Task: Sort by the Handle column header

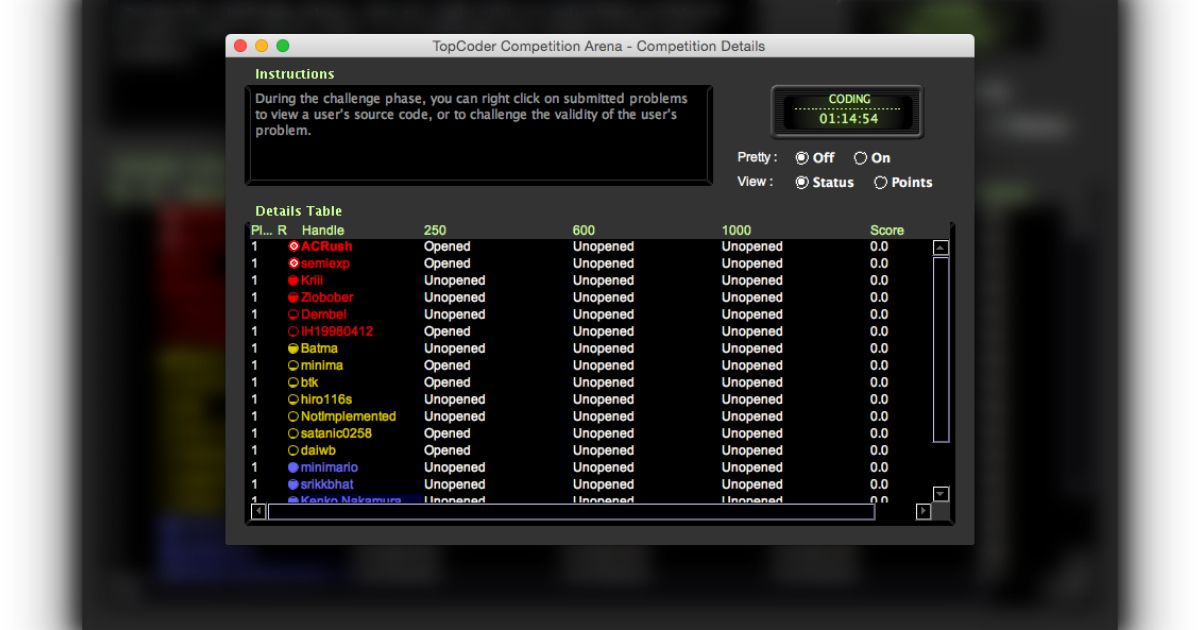Action: 322,230
